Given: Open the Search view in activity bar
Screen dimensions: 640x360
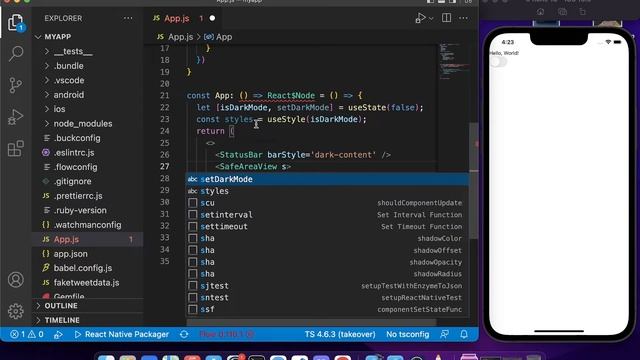Looking at the screenshot, I should click(16, 53).
